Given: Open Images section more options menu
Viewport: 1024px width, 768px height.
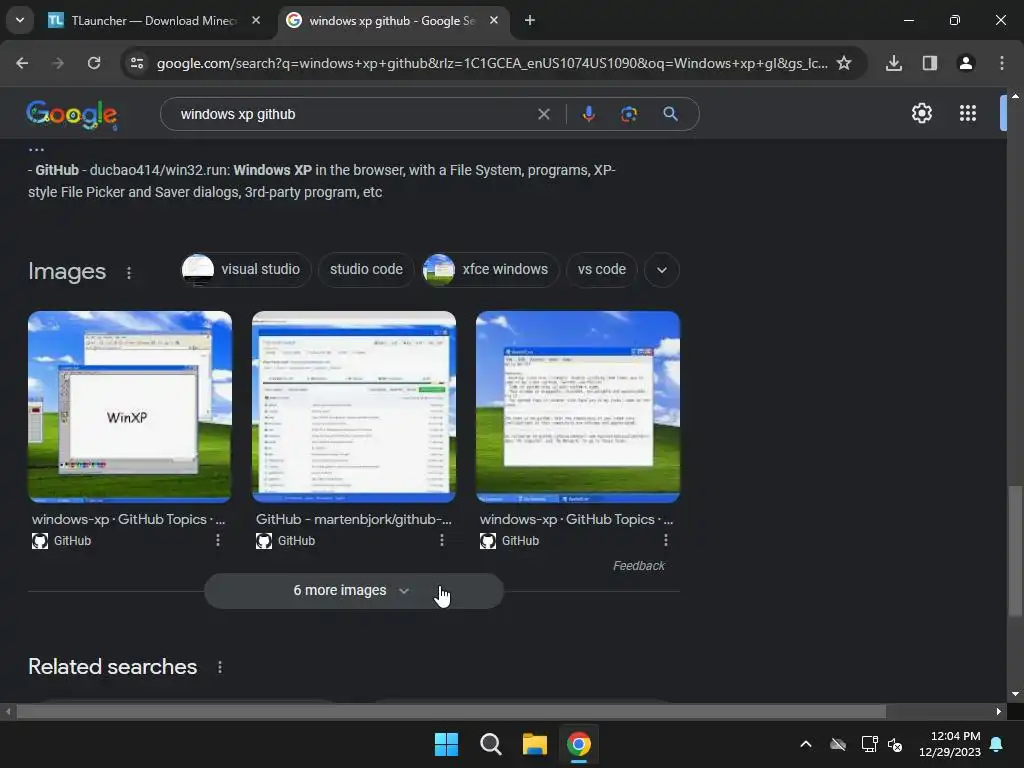Looking at the screenshot, I should coord(129,273).
